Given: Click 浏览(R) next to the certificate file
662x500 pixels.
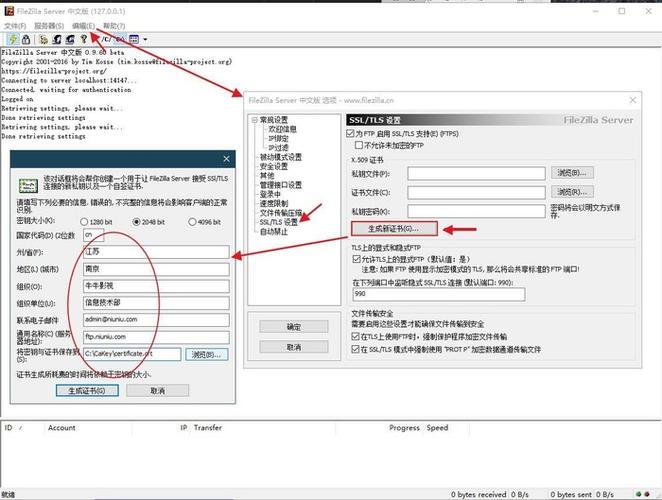Looking at the screenshot, I should click(x=572, y=192).
